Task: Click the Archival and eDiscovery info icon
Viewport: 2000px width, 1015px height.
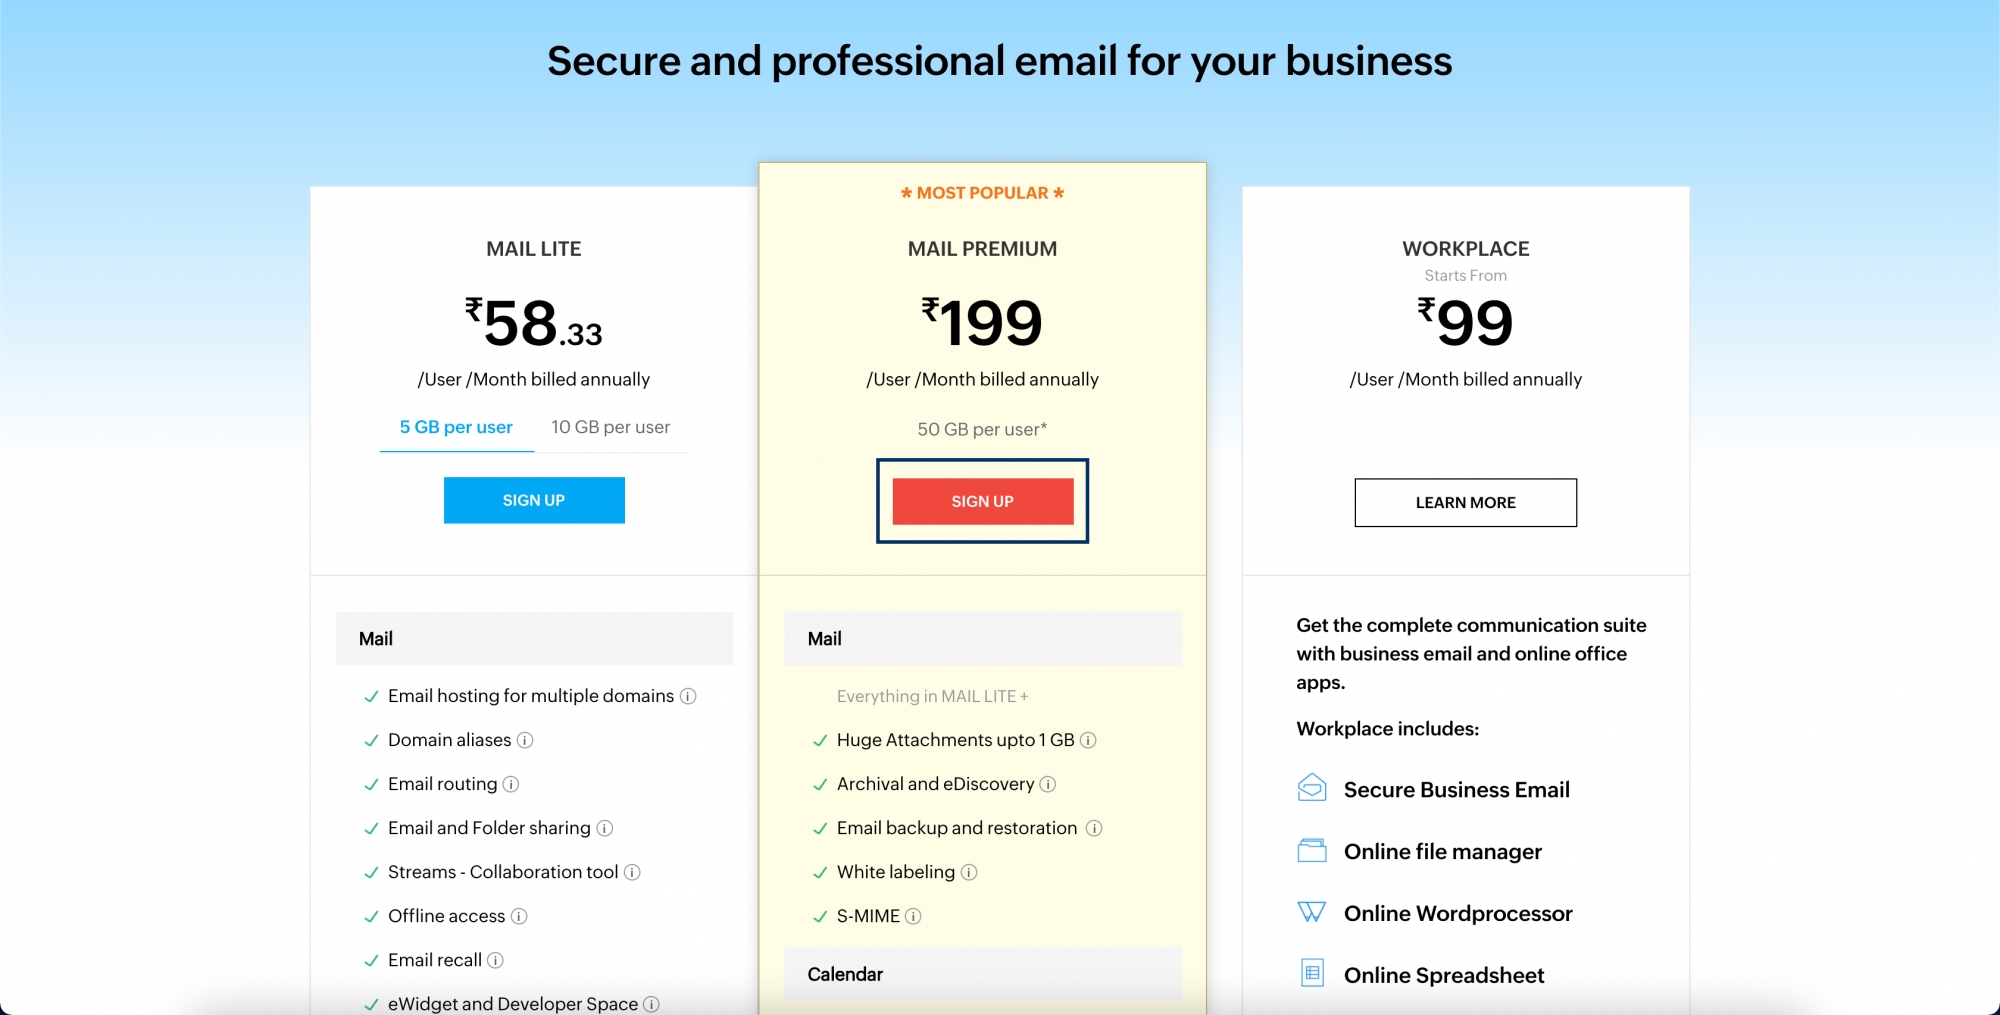Action: pyautogui.click(x=1046, y=784)
